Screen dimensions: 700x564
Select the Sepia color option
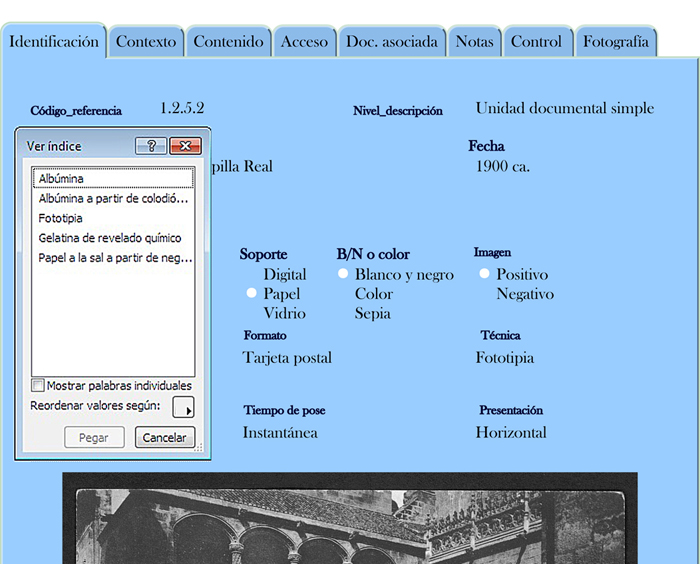tap(372, 313)
